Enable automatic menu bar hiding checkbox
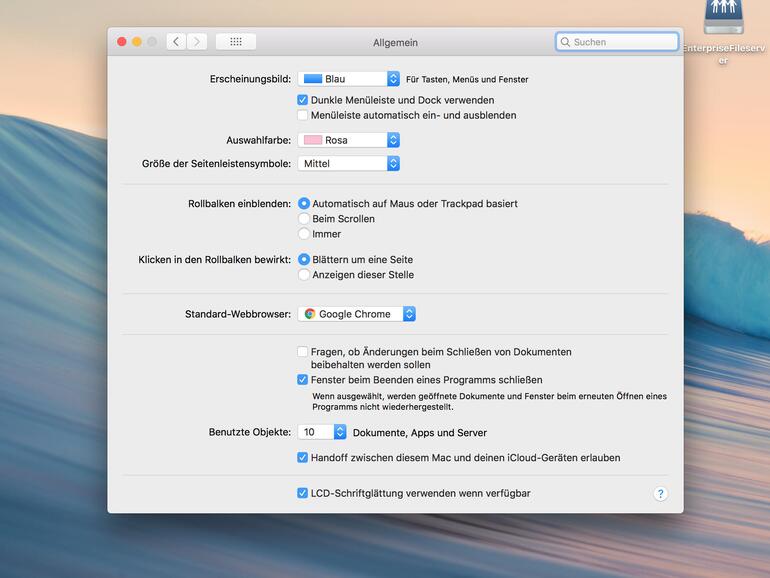770x578 pixels. point(303,115)
